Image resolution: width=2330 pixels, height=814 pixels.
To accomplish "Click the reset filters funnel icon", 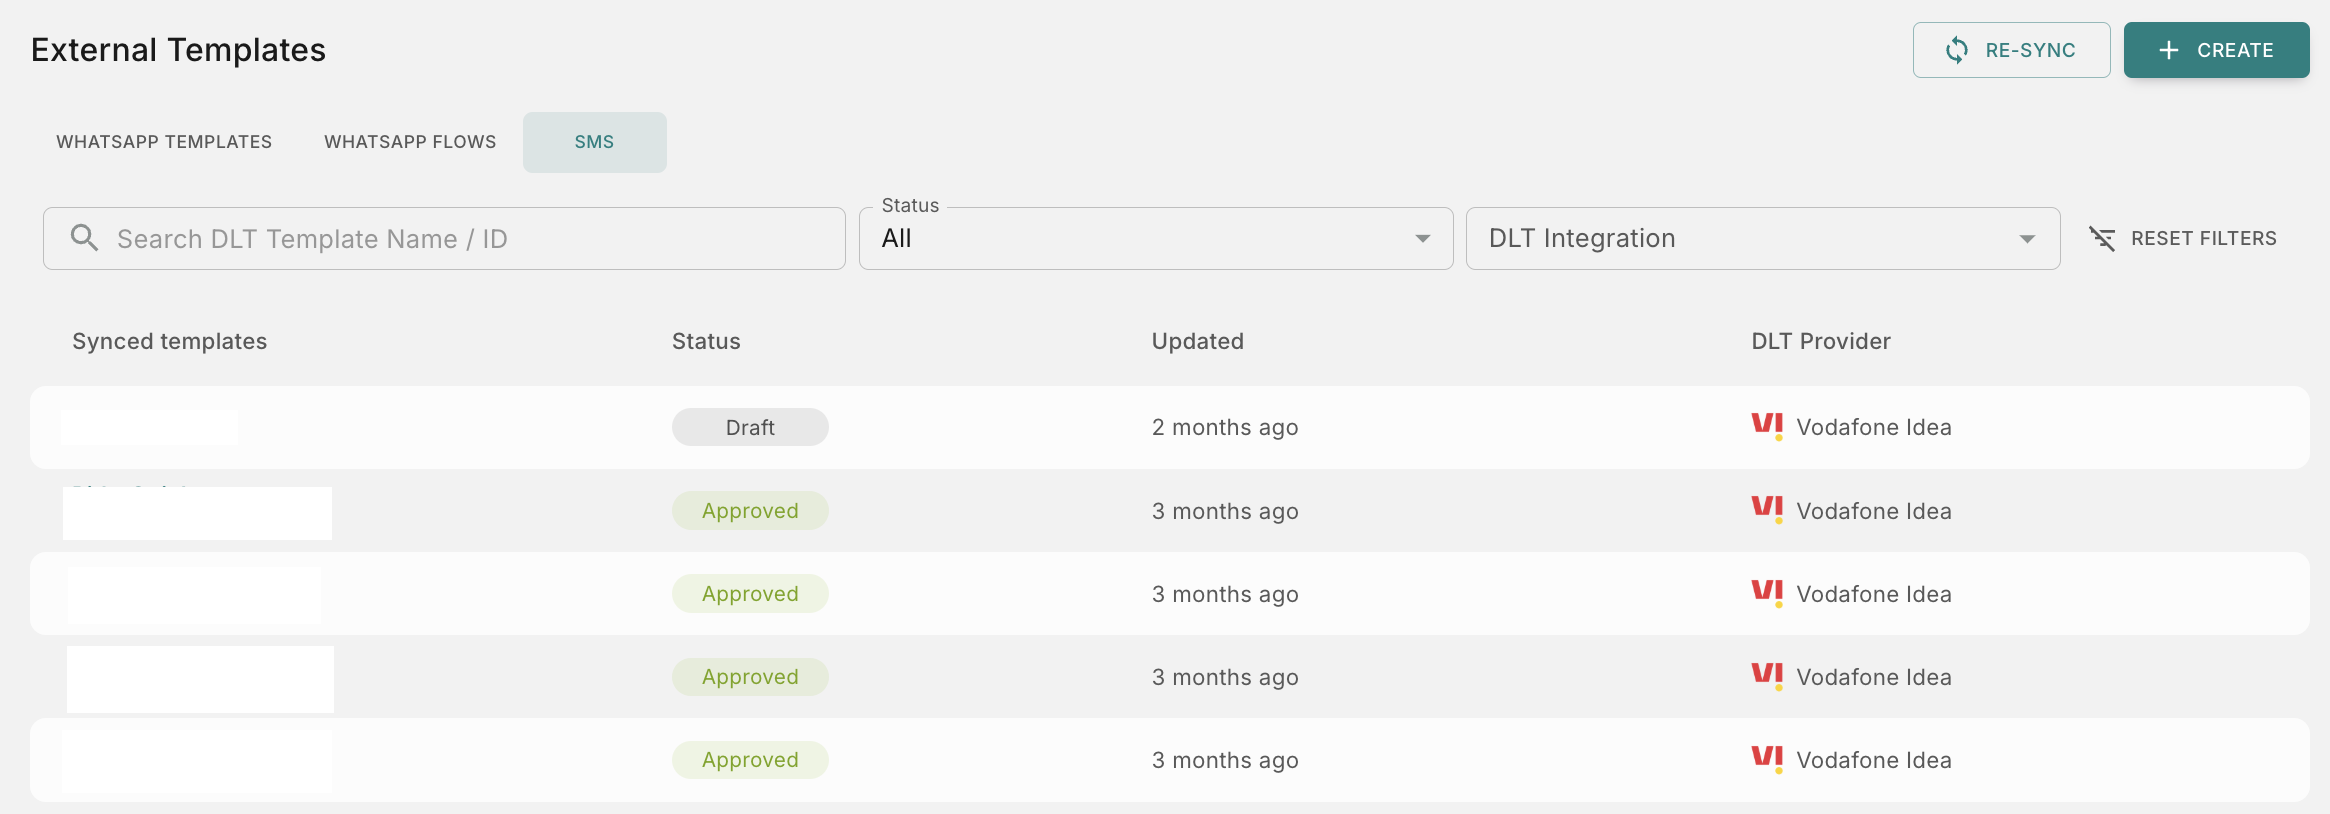I will click(x=2103, y=238).
